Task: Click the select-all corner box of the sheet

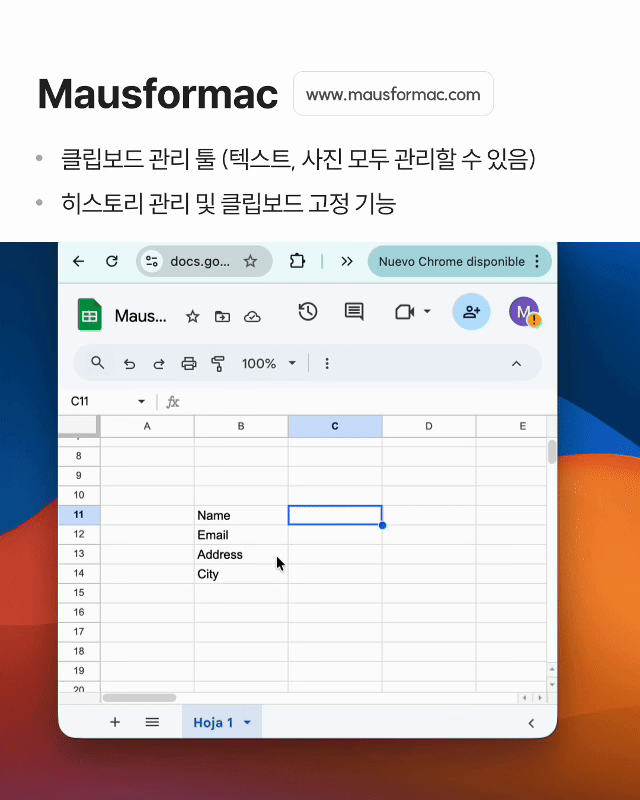Action: click(79, 426)
